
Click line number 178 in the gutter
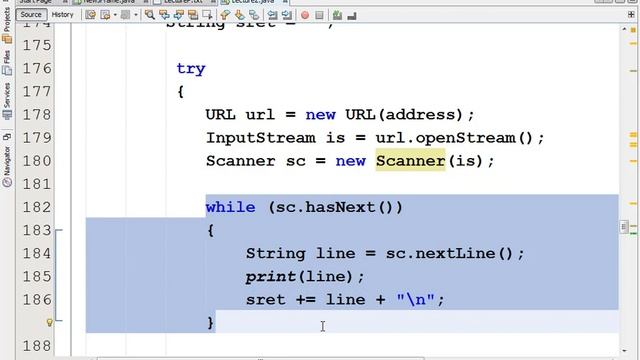coord(37,115)
